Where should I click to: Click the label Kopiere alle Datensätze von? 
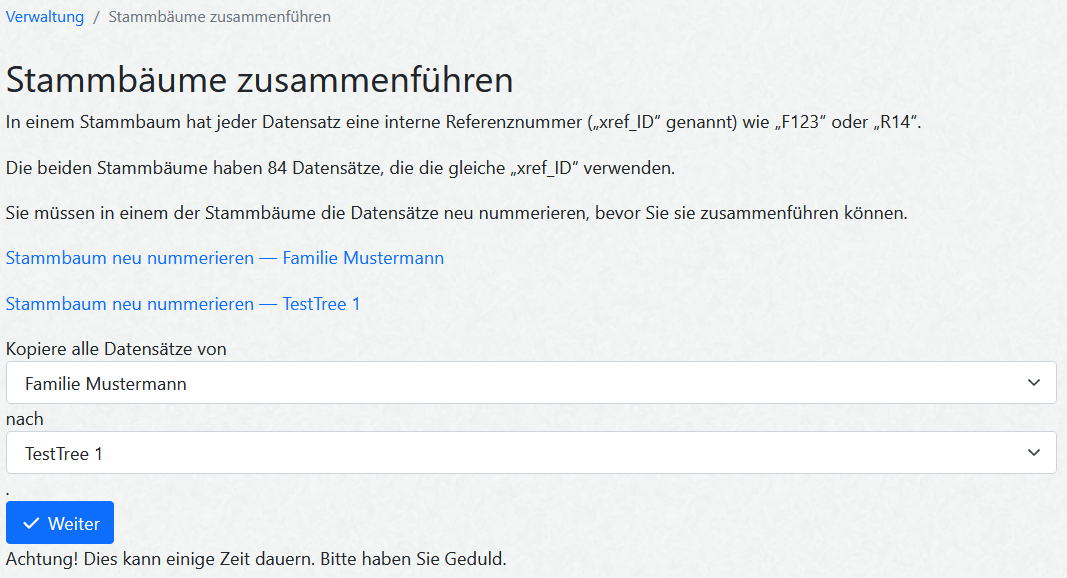(116, 349)
